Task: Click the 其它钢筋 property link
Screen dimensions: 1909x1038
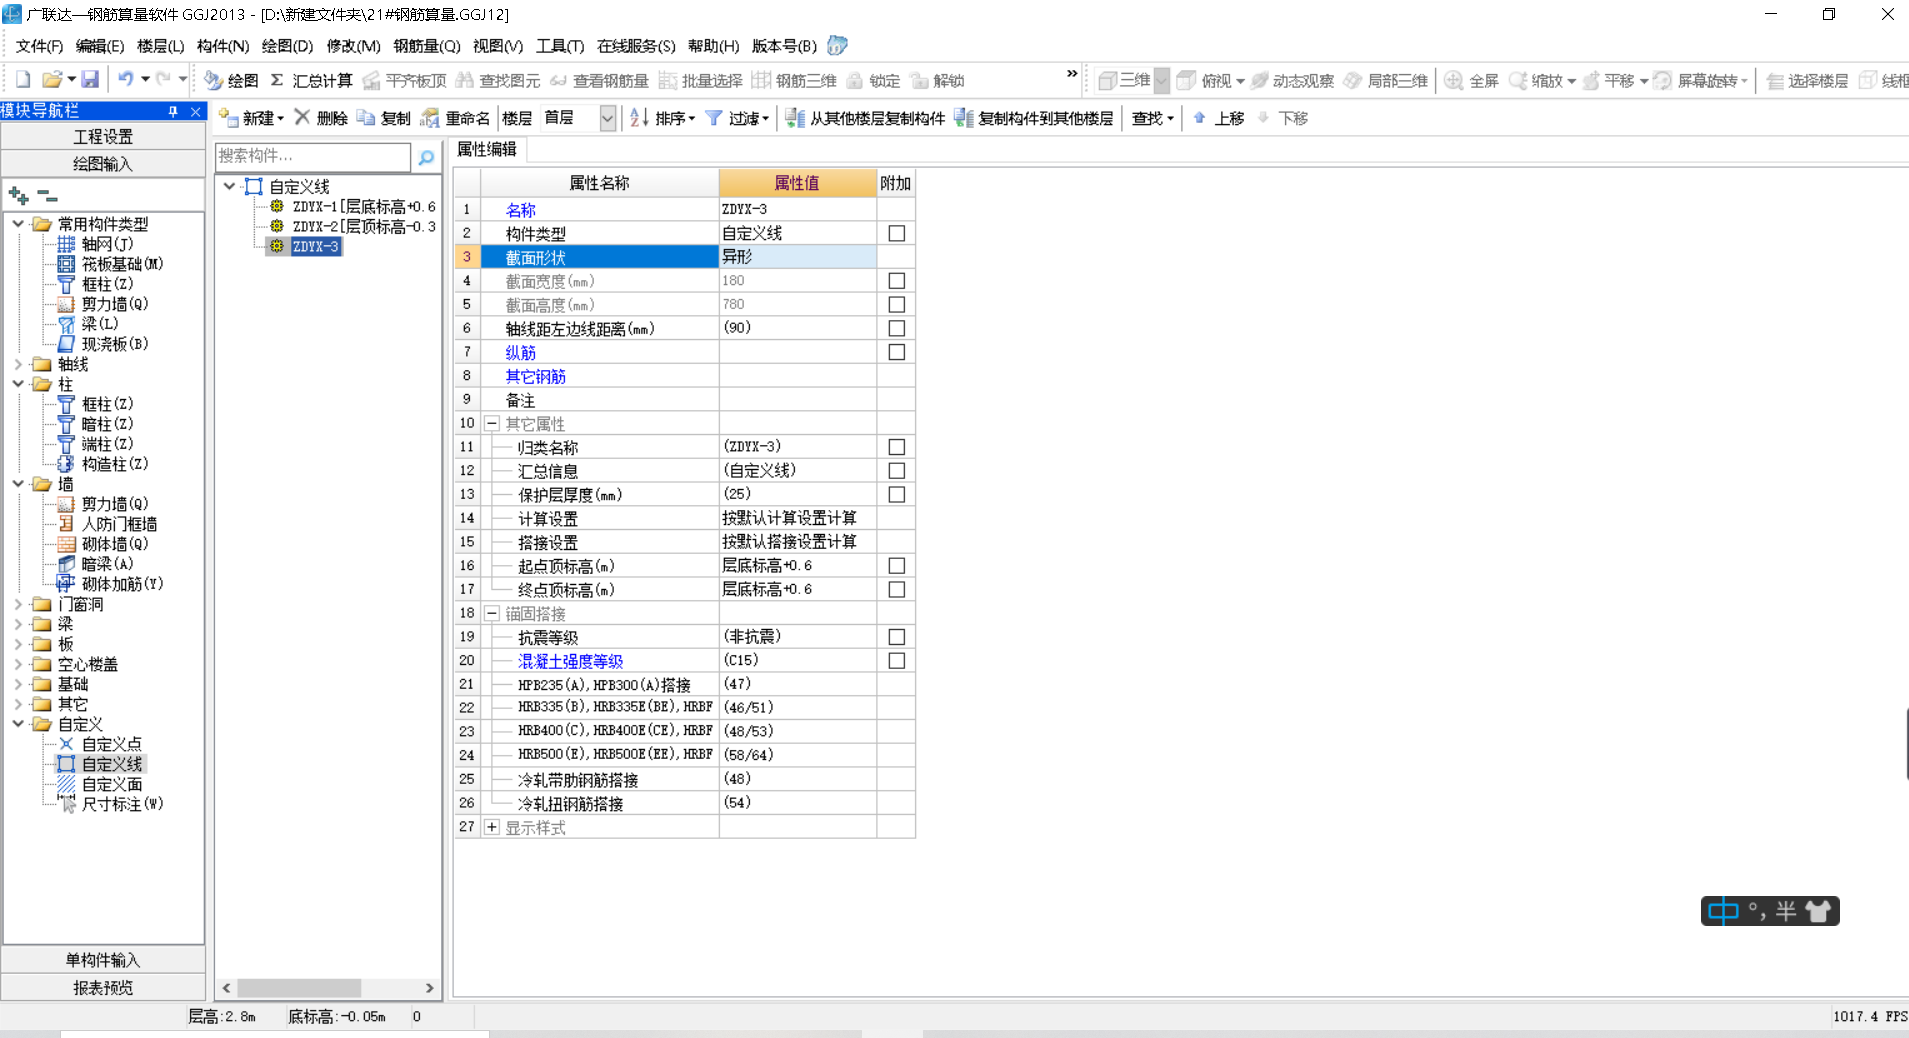Action: 536,376
